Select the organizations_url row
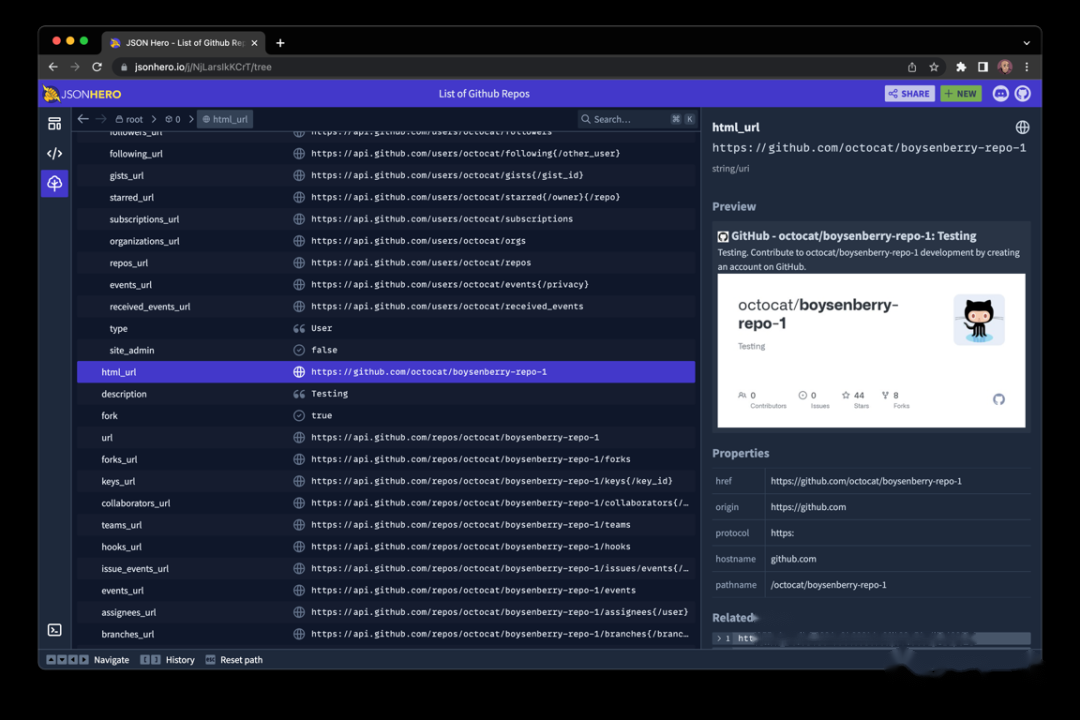The width and height of the screenshot is (1080, 720). pyautogui.click(x=386, y=241)
